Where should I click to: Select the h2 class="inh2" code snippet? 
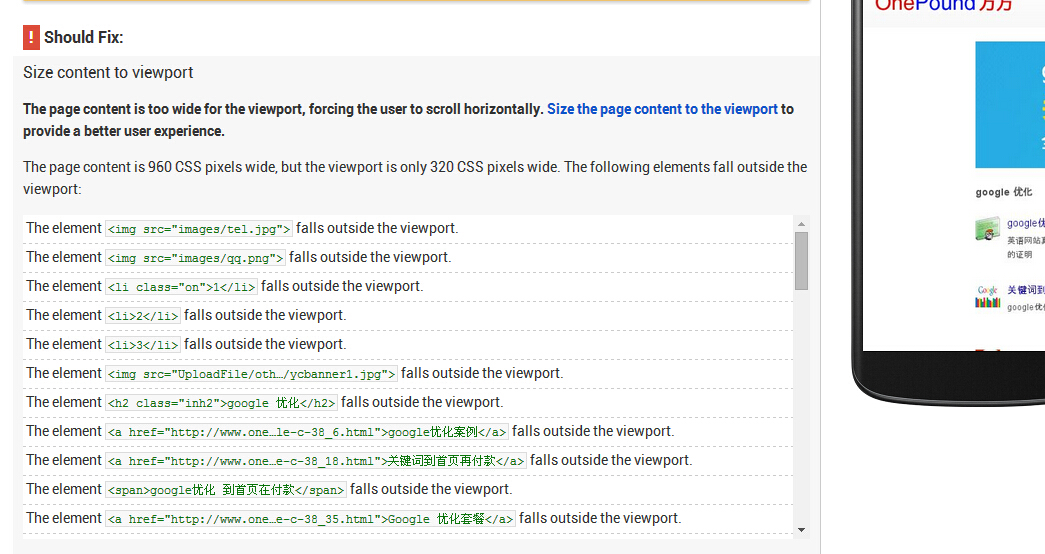click(x=221, y=403)
